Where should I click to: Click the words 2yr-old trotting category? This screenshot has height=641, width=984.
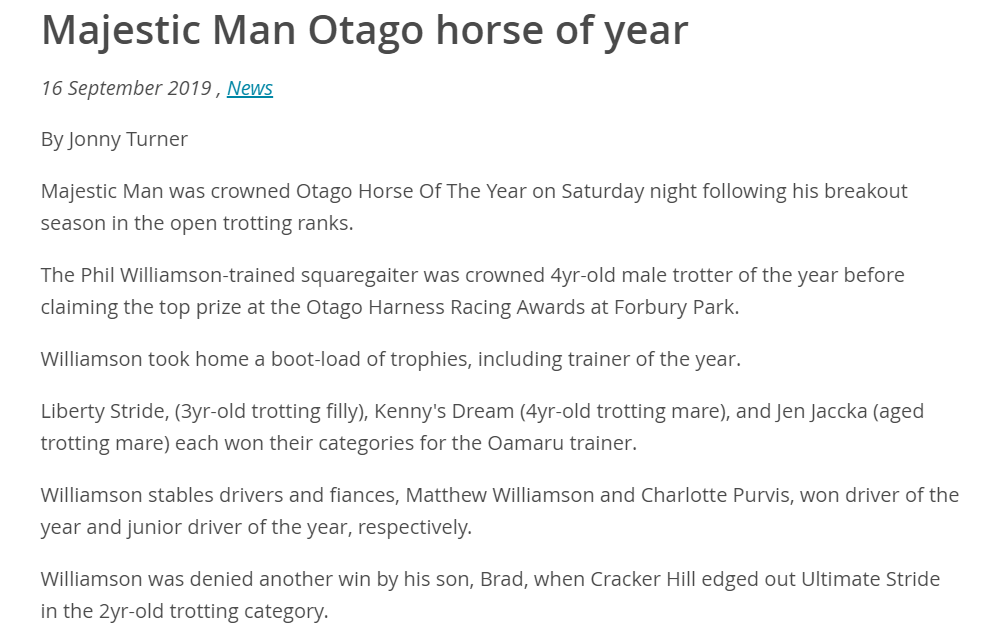pyautogui.click(x=212, y=611)
